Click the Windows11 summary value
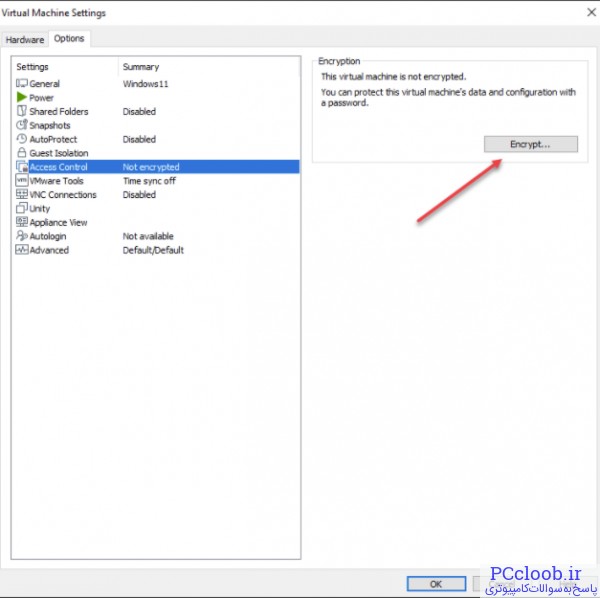The height and width of the screenshot is (598, 600). point(145,84)
